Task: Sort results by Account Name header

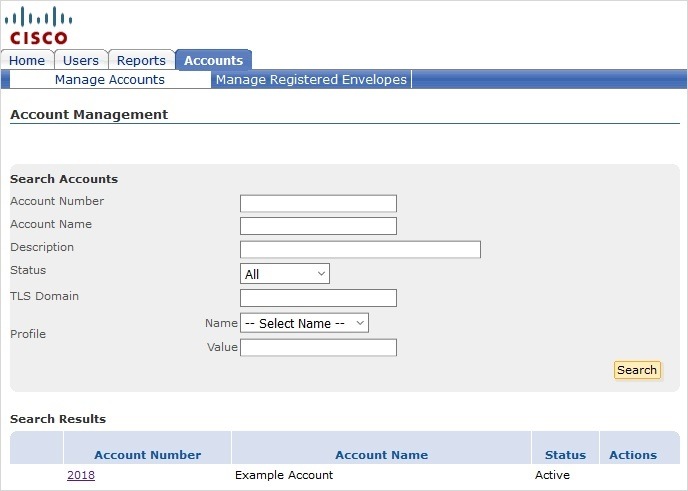Action: point(381,455)
